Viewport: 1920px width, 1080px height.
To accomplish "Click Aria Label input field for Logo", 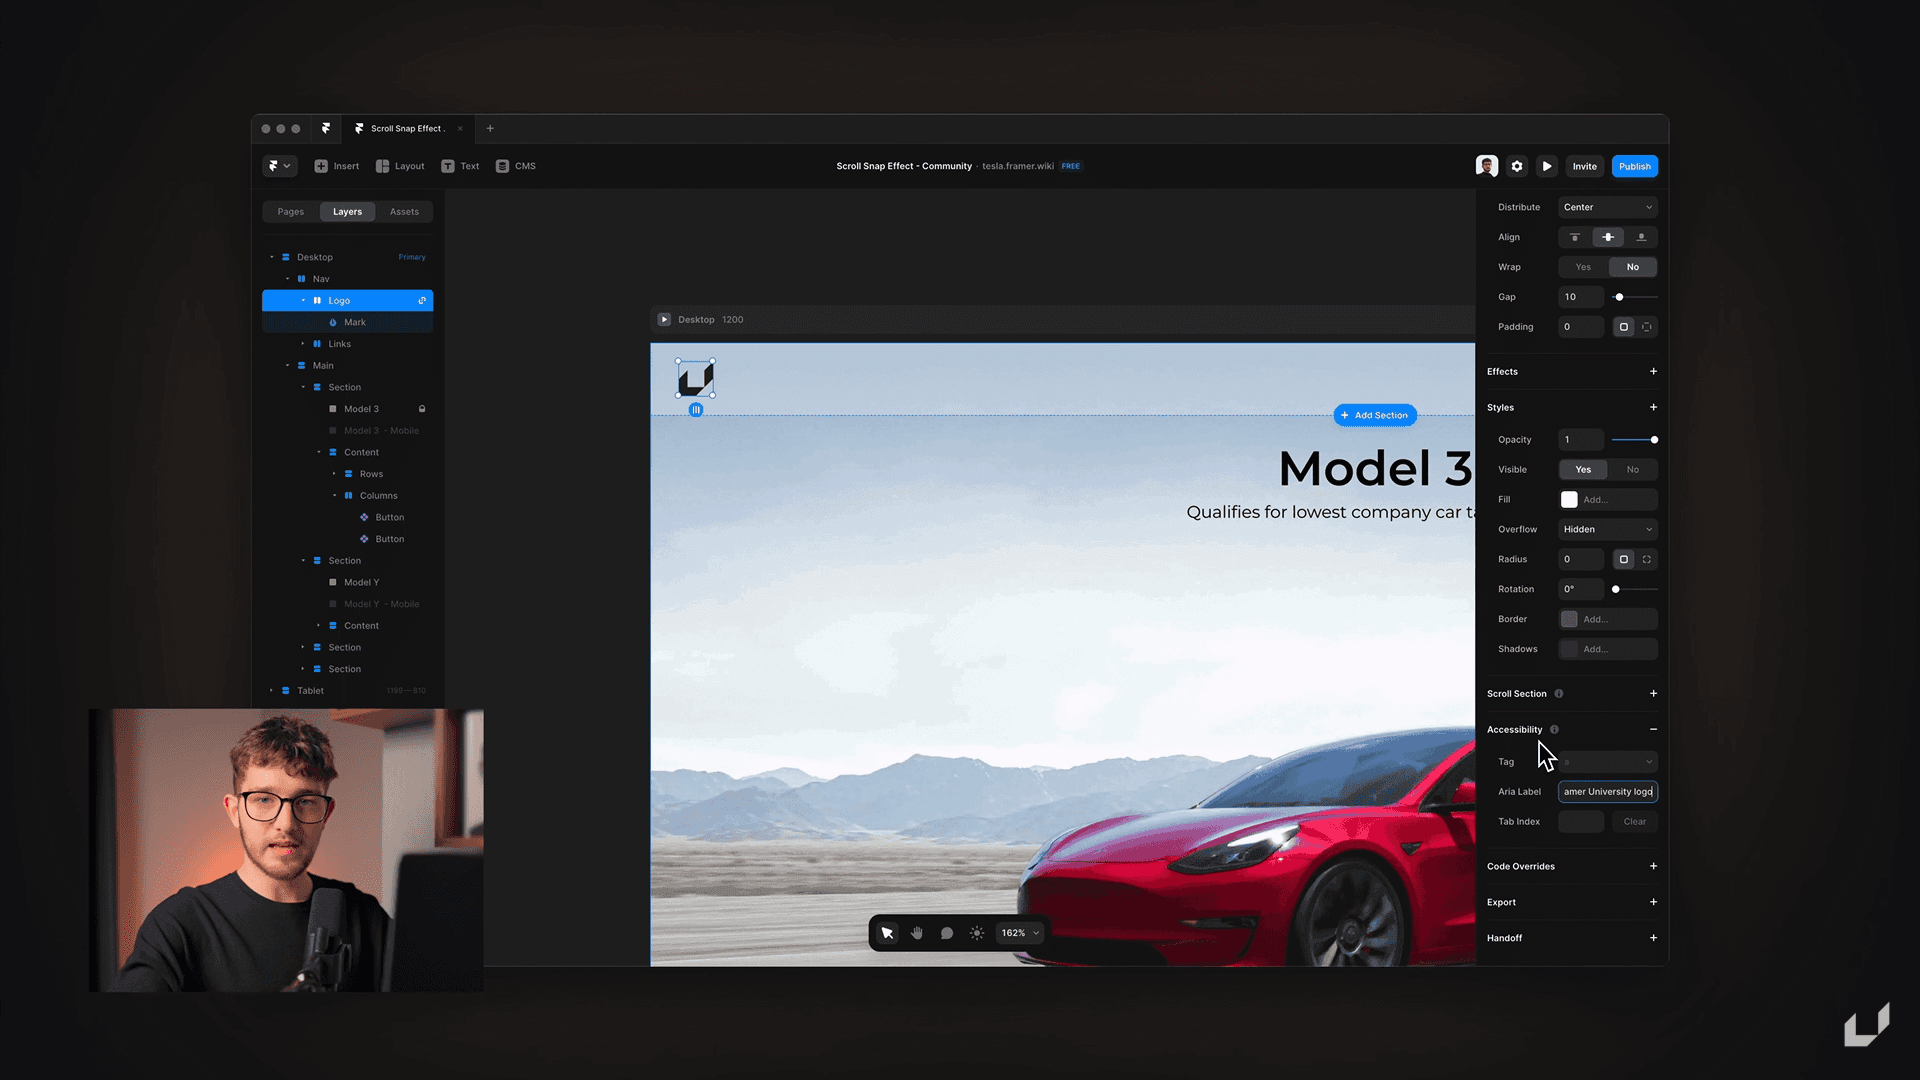I will pos(1606,791).
